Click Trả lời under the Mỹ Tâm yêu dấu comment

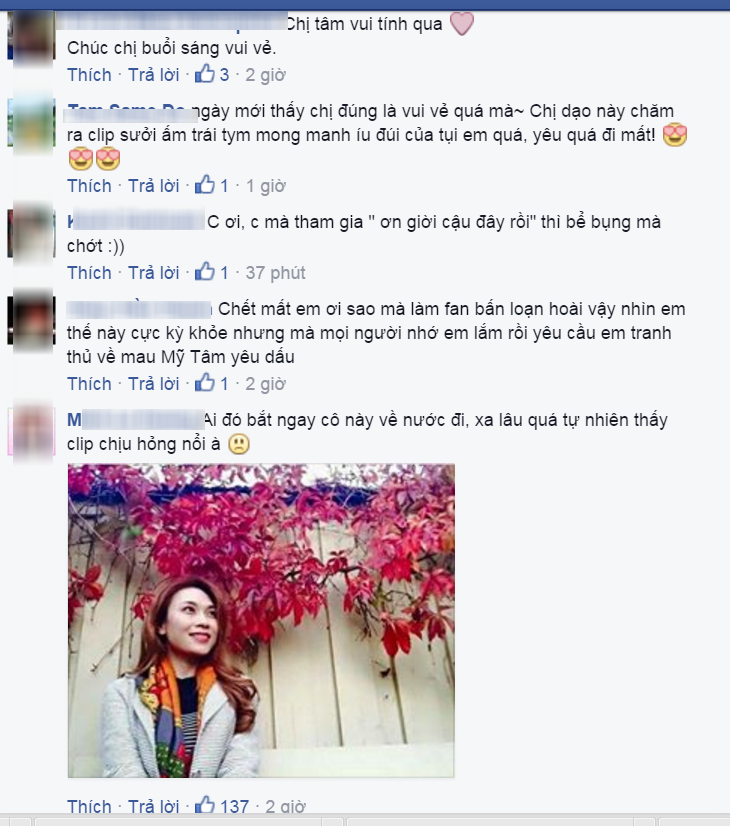click(154, 384)
